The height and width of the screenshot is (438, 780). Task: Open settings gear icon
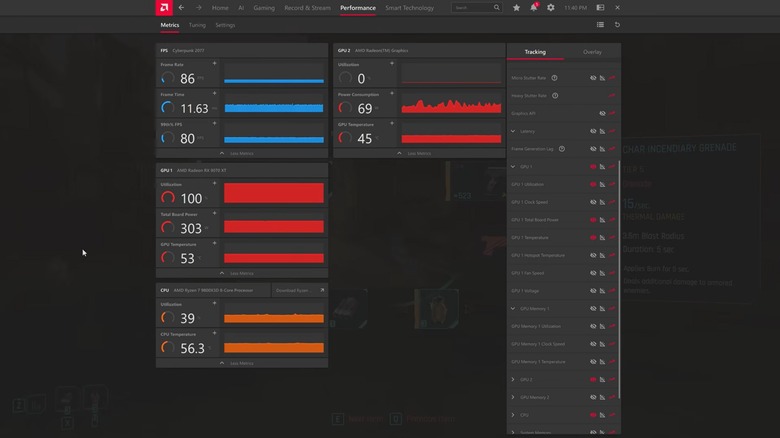[x=551, y=7]
